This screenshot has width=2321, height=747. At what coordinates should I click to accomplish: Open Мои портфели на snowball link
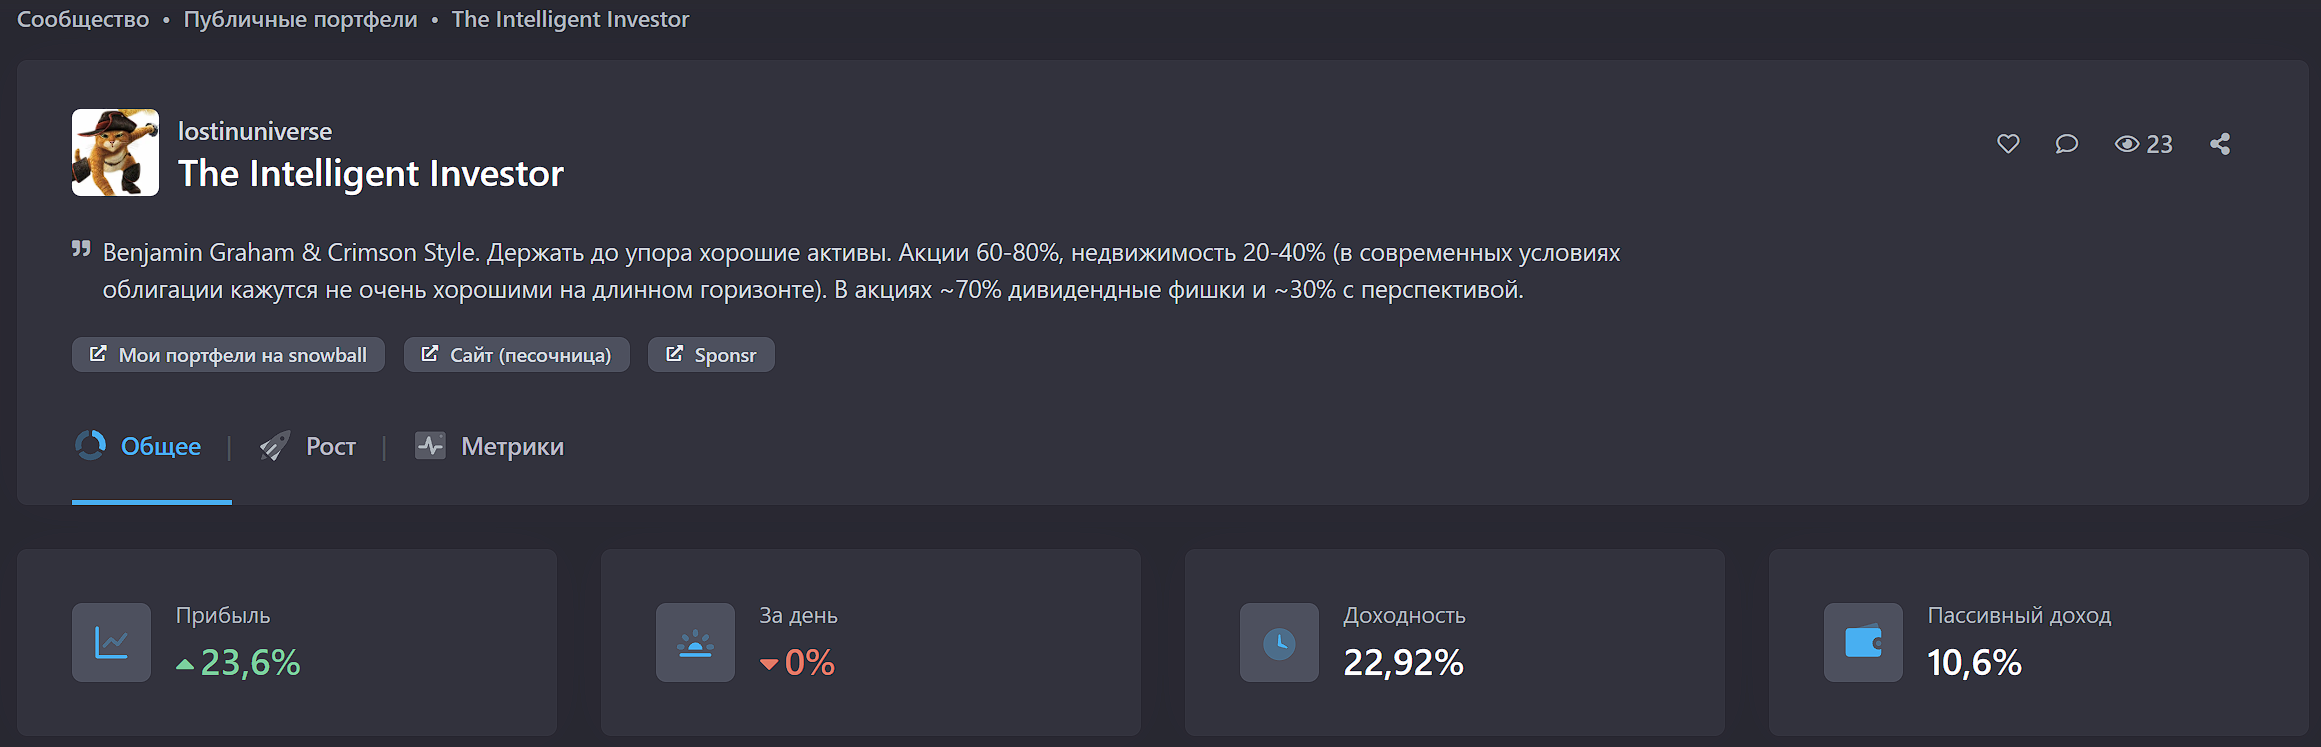coord(228,355)
